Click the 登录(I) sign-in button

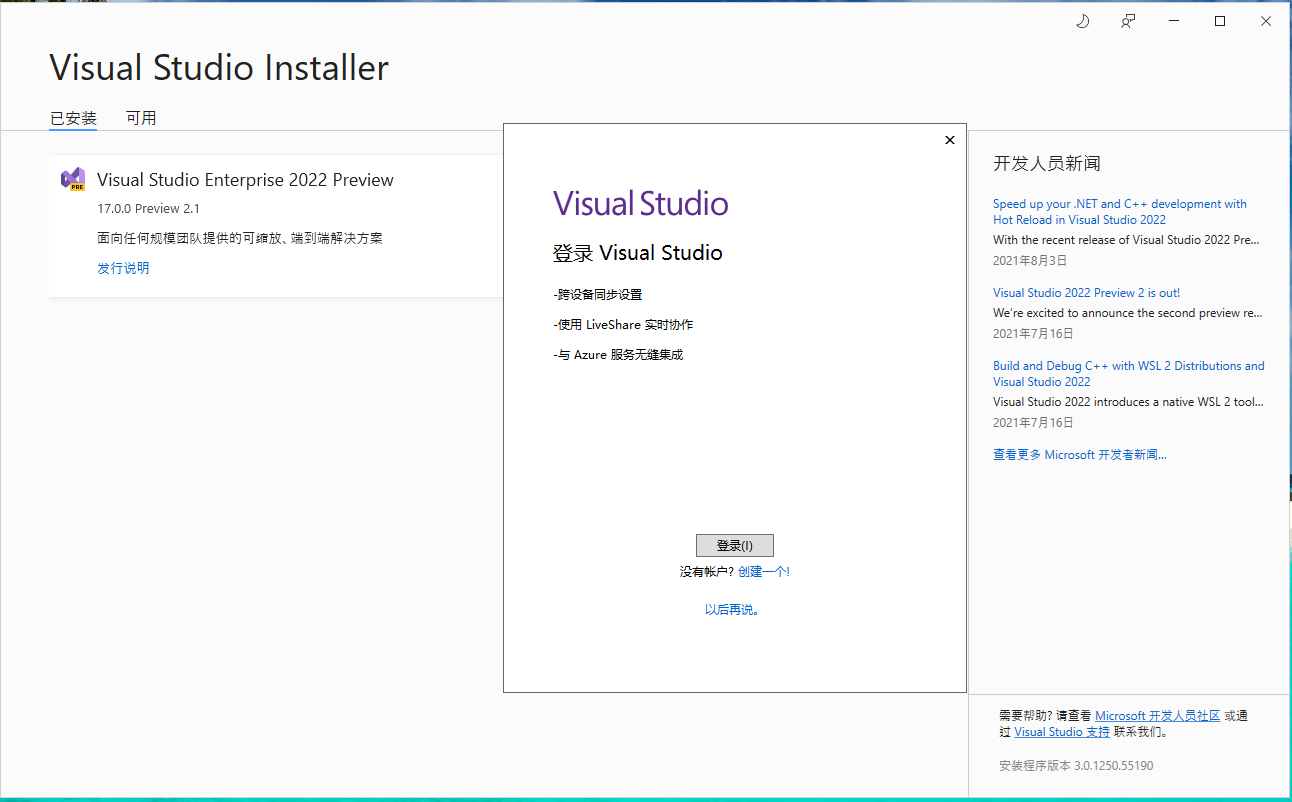(x=735, y=545)
